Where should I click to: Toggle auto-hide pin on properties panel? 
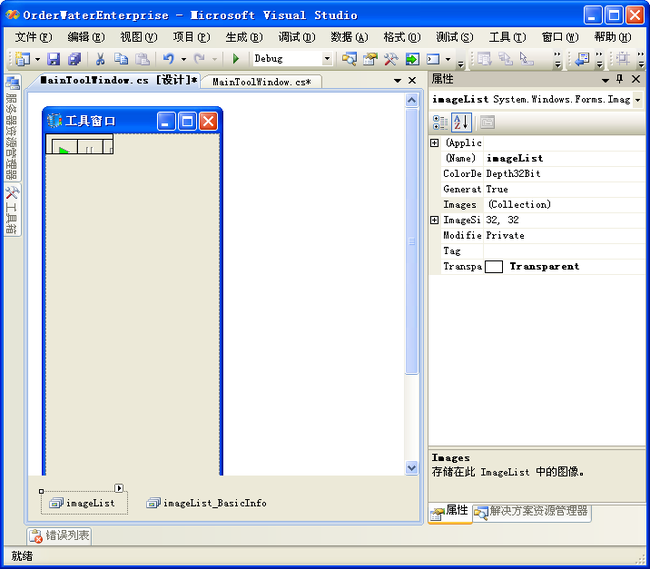(x=620, y=79)
